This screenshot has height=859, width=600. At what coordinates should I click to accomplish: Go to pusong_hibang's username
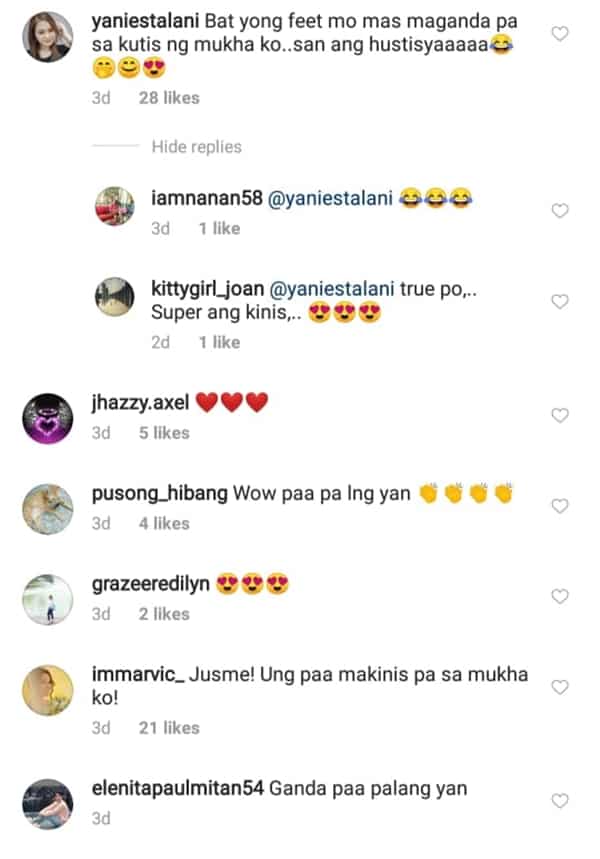point(159,494)
